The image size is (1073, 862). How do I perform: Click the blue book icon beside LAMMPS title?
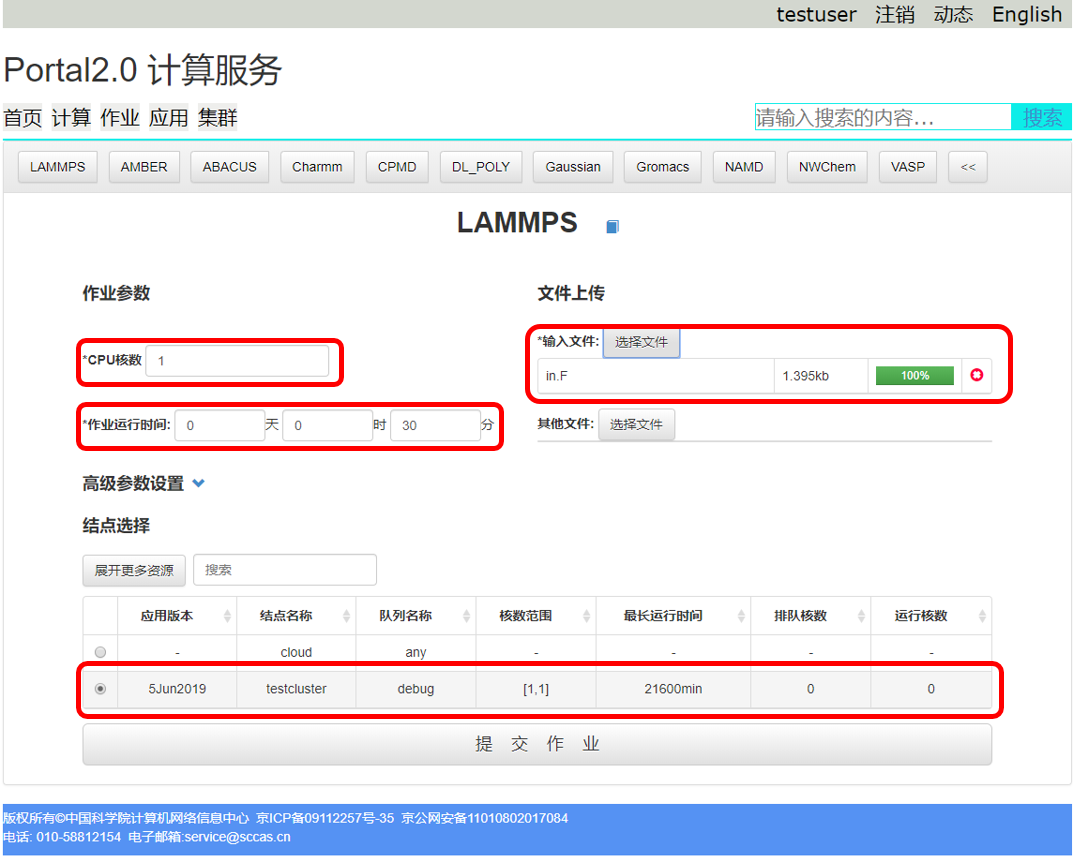(x=612, y=227)
